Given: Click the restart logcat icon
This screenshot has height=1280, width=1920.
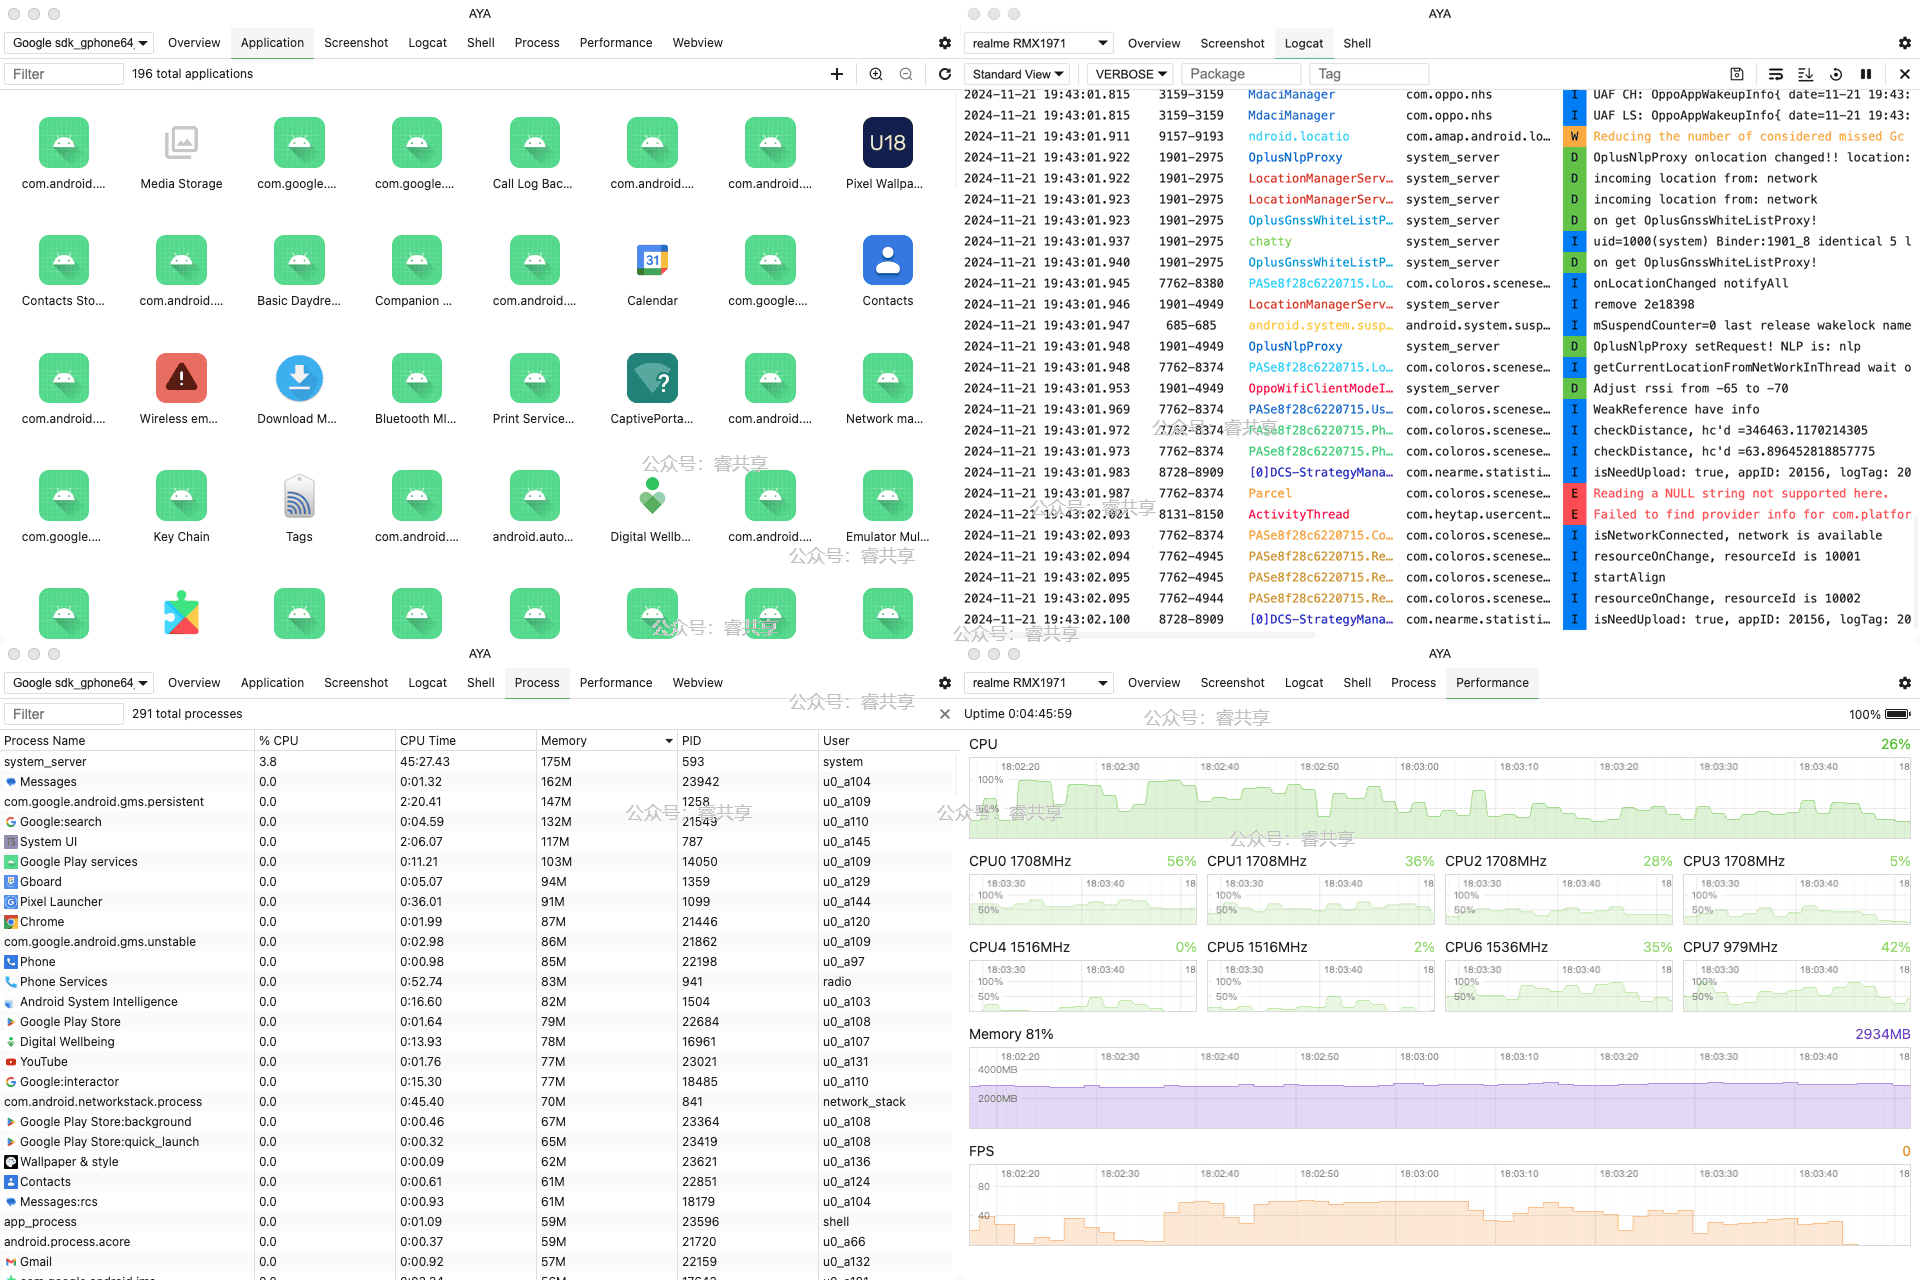Looking at the screenshot, I should click(x=1836, y=74).
